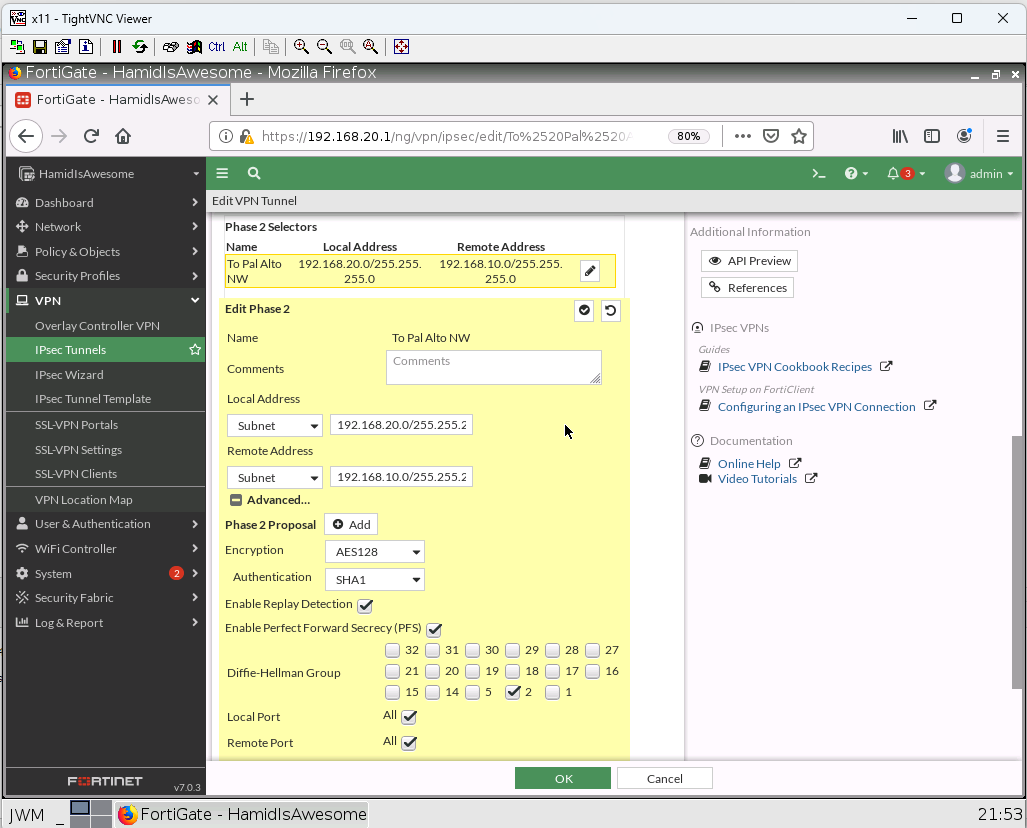This screenshot has height=828, width=1027.
Task: Click the Comments text field
Action: coord(493,367)
